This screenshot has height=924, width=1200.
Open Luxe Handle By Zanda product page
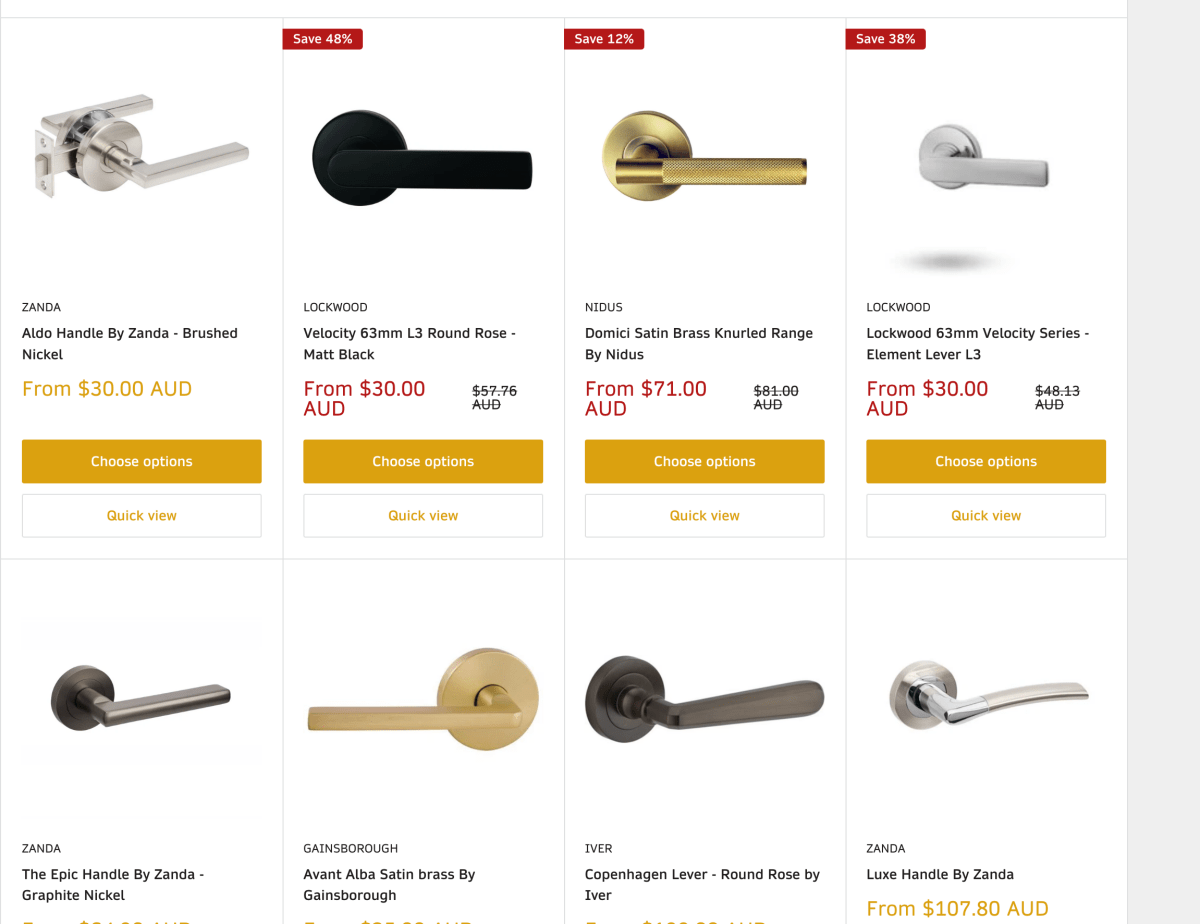(x=939, y=874)
